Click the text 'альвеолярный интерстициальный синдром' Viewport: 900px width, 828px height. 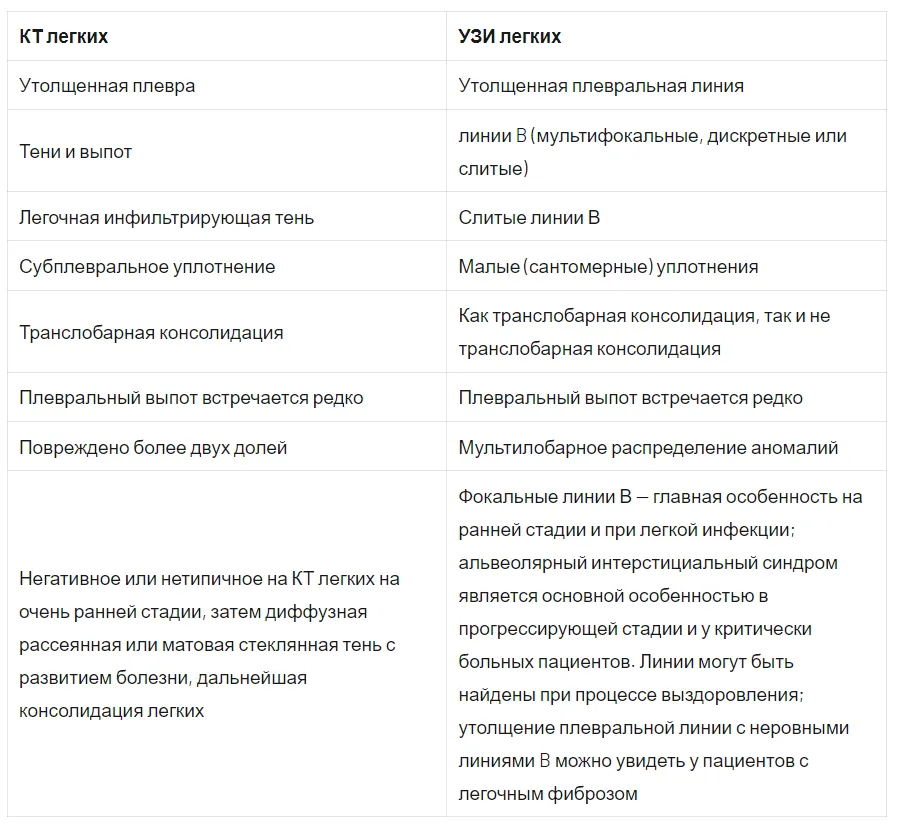(648, 563)
